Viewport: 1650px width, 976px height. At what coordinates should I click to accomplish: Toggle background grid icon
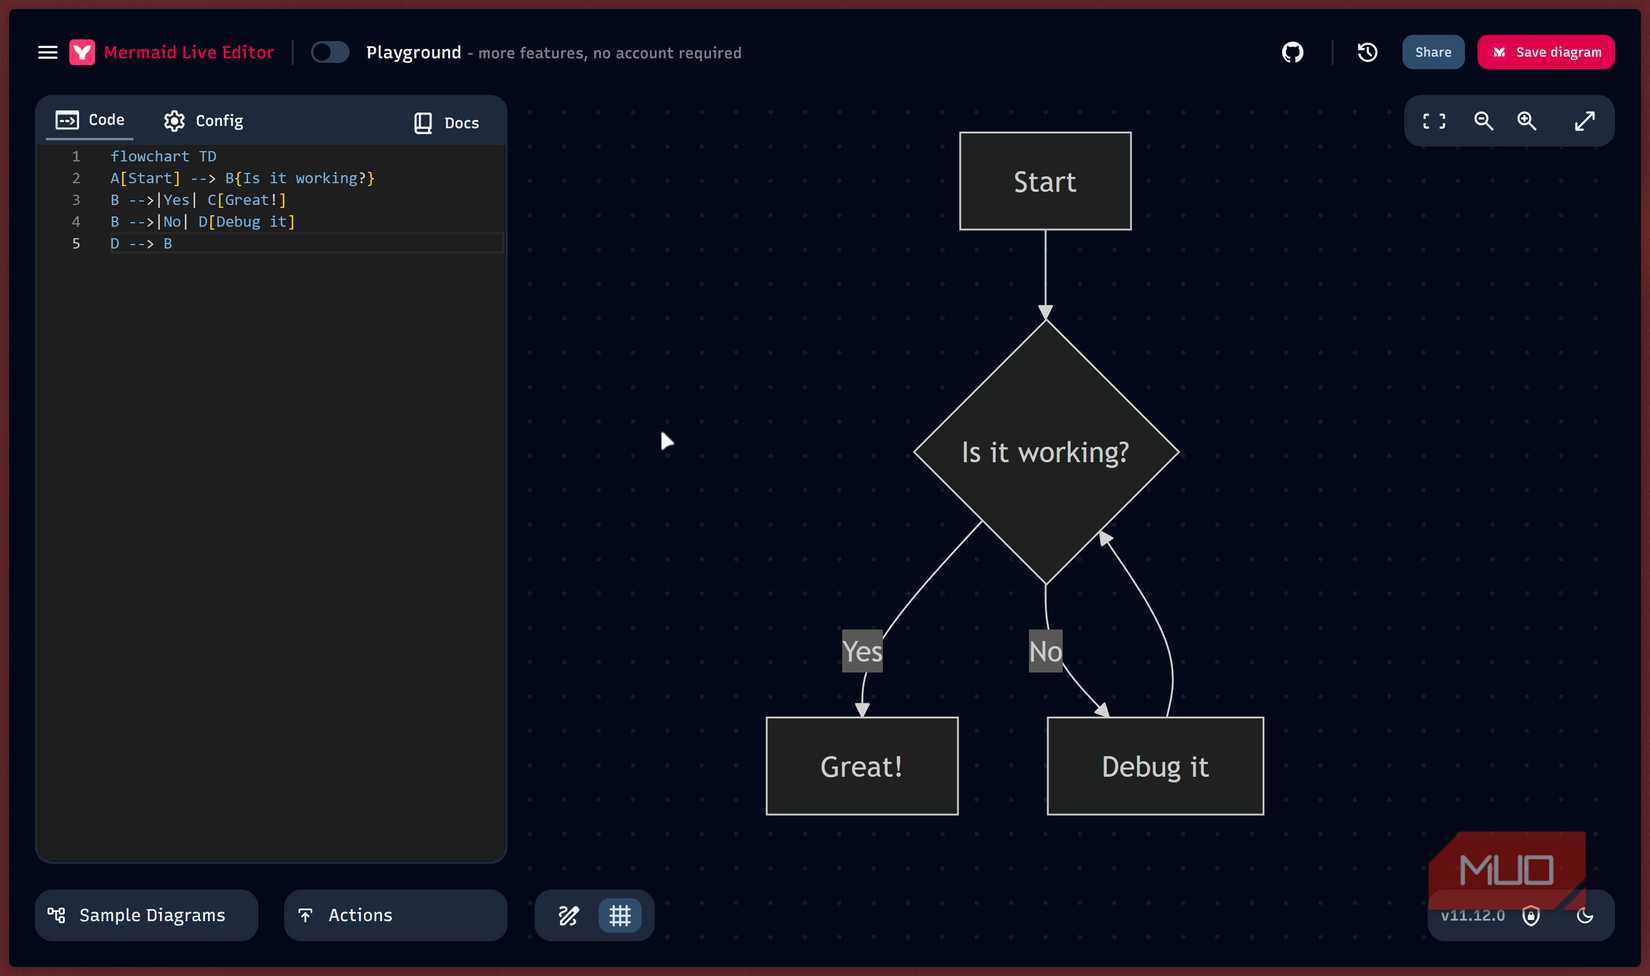pos(620,915)
